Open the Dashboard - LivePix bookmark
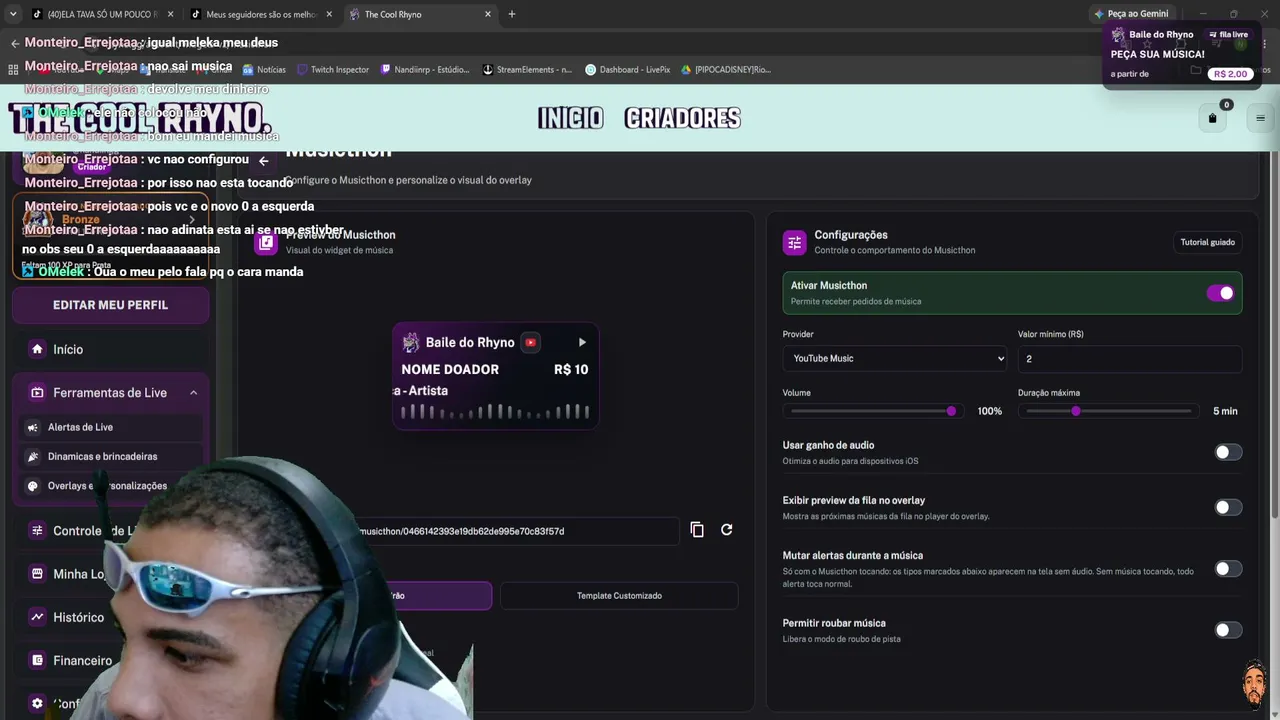Screen dimensions: 1280x720 pyautogui.click(x=628, y=70)
